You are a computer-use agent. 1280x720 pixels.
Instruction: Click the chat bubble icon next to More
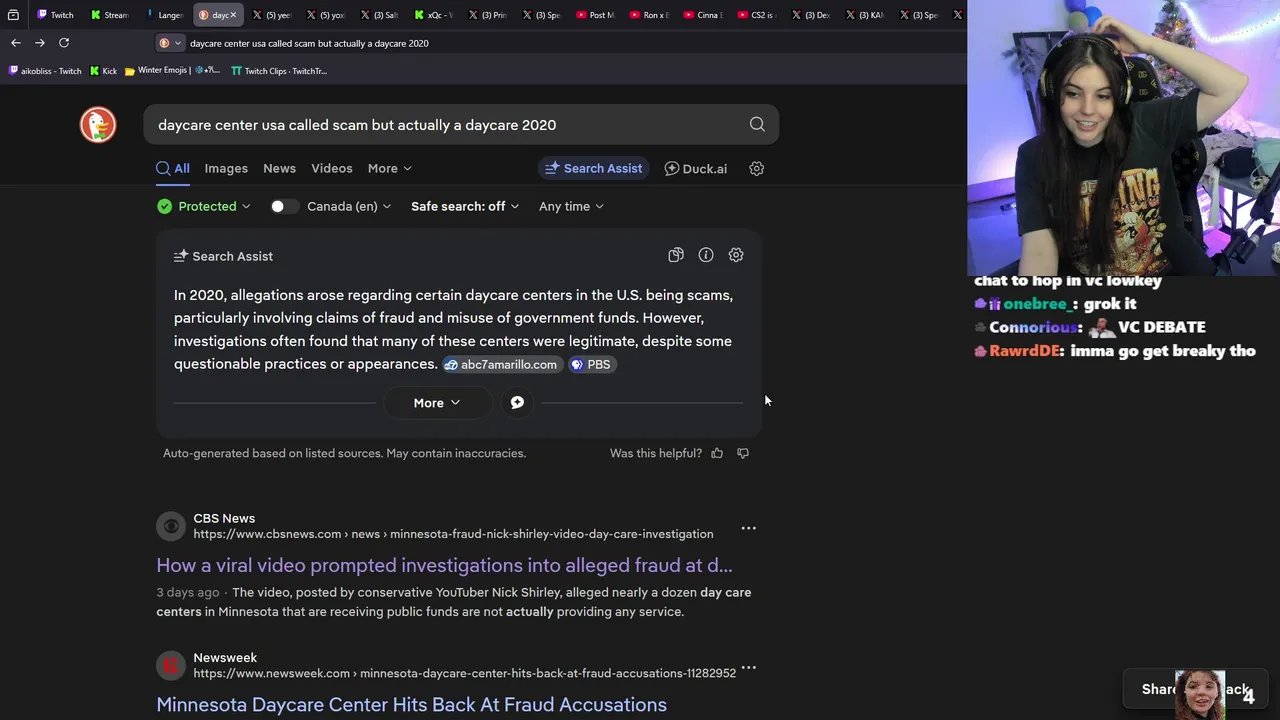pyautogui.click(x=517, y=402)
